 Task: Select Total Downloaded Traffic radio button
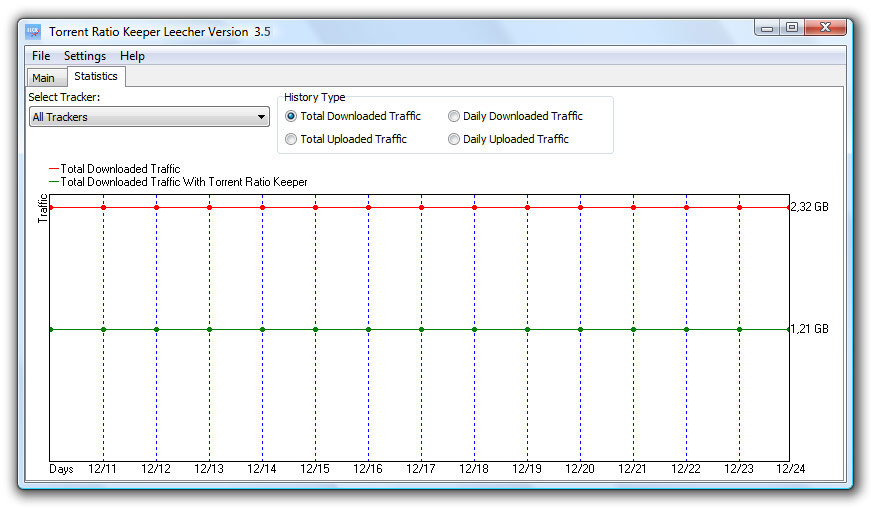[353, 116]
